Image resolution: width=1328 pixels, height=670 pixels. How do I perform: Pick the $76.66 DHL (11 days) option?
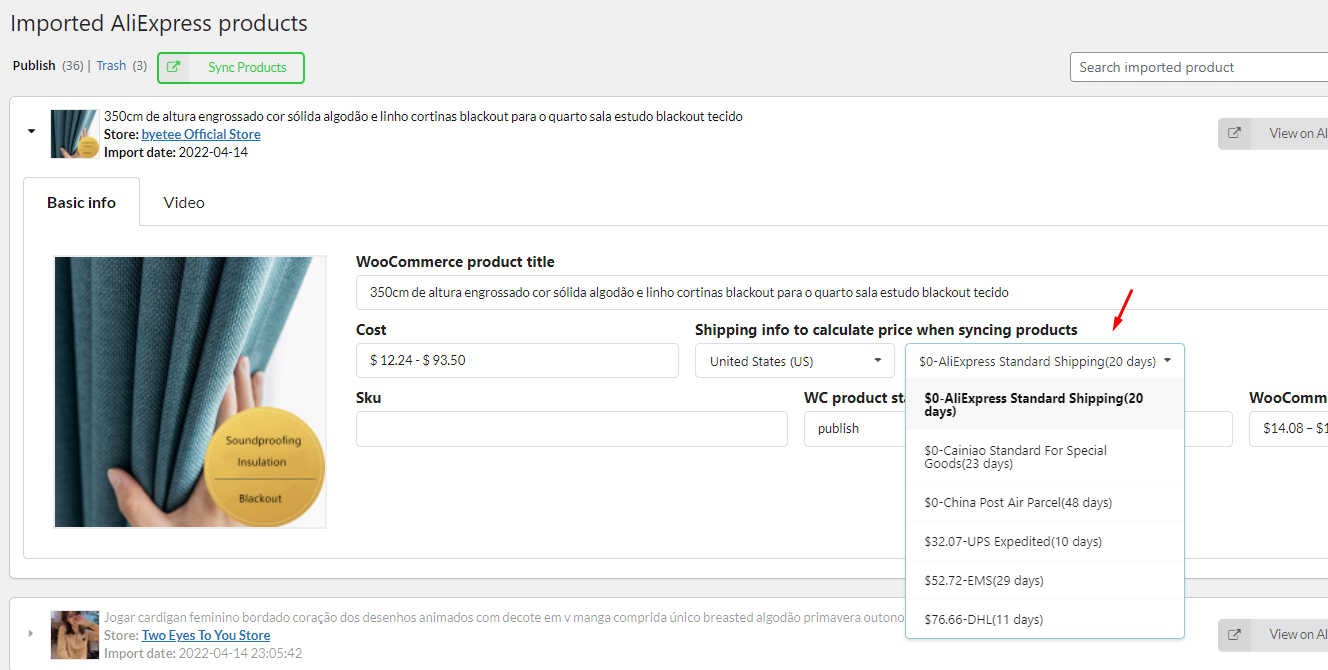[1045, 619]
